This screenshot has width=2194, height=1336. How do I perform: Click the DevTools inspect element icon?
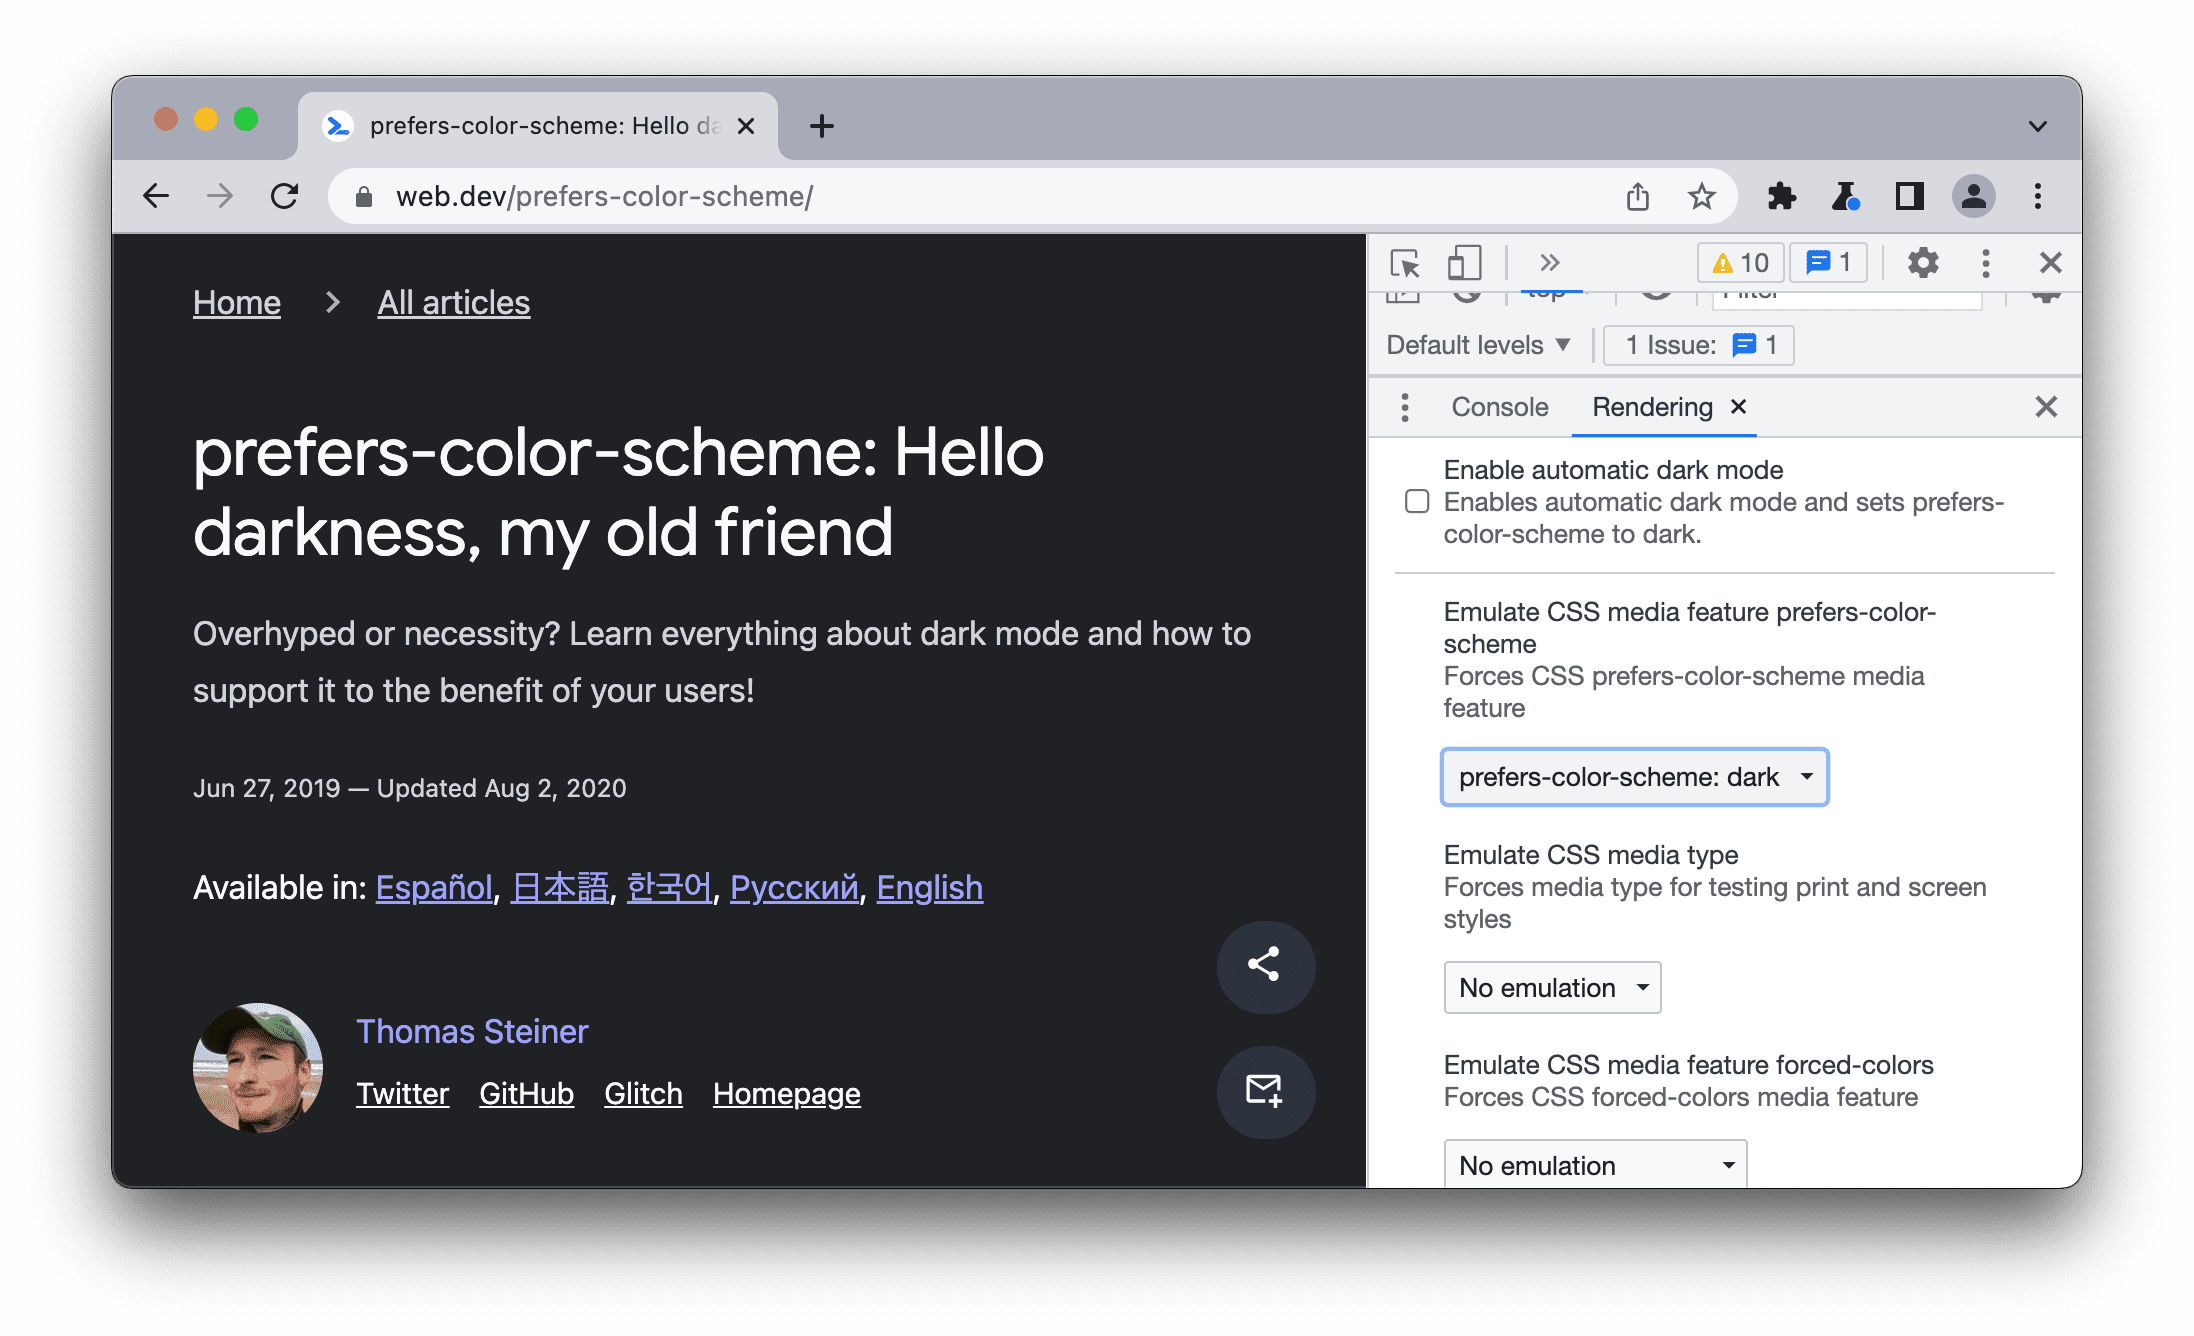(x=1406, y=263)
